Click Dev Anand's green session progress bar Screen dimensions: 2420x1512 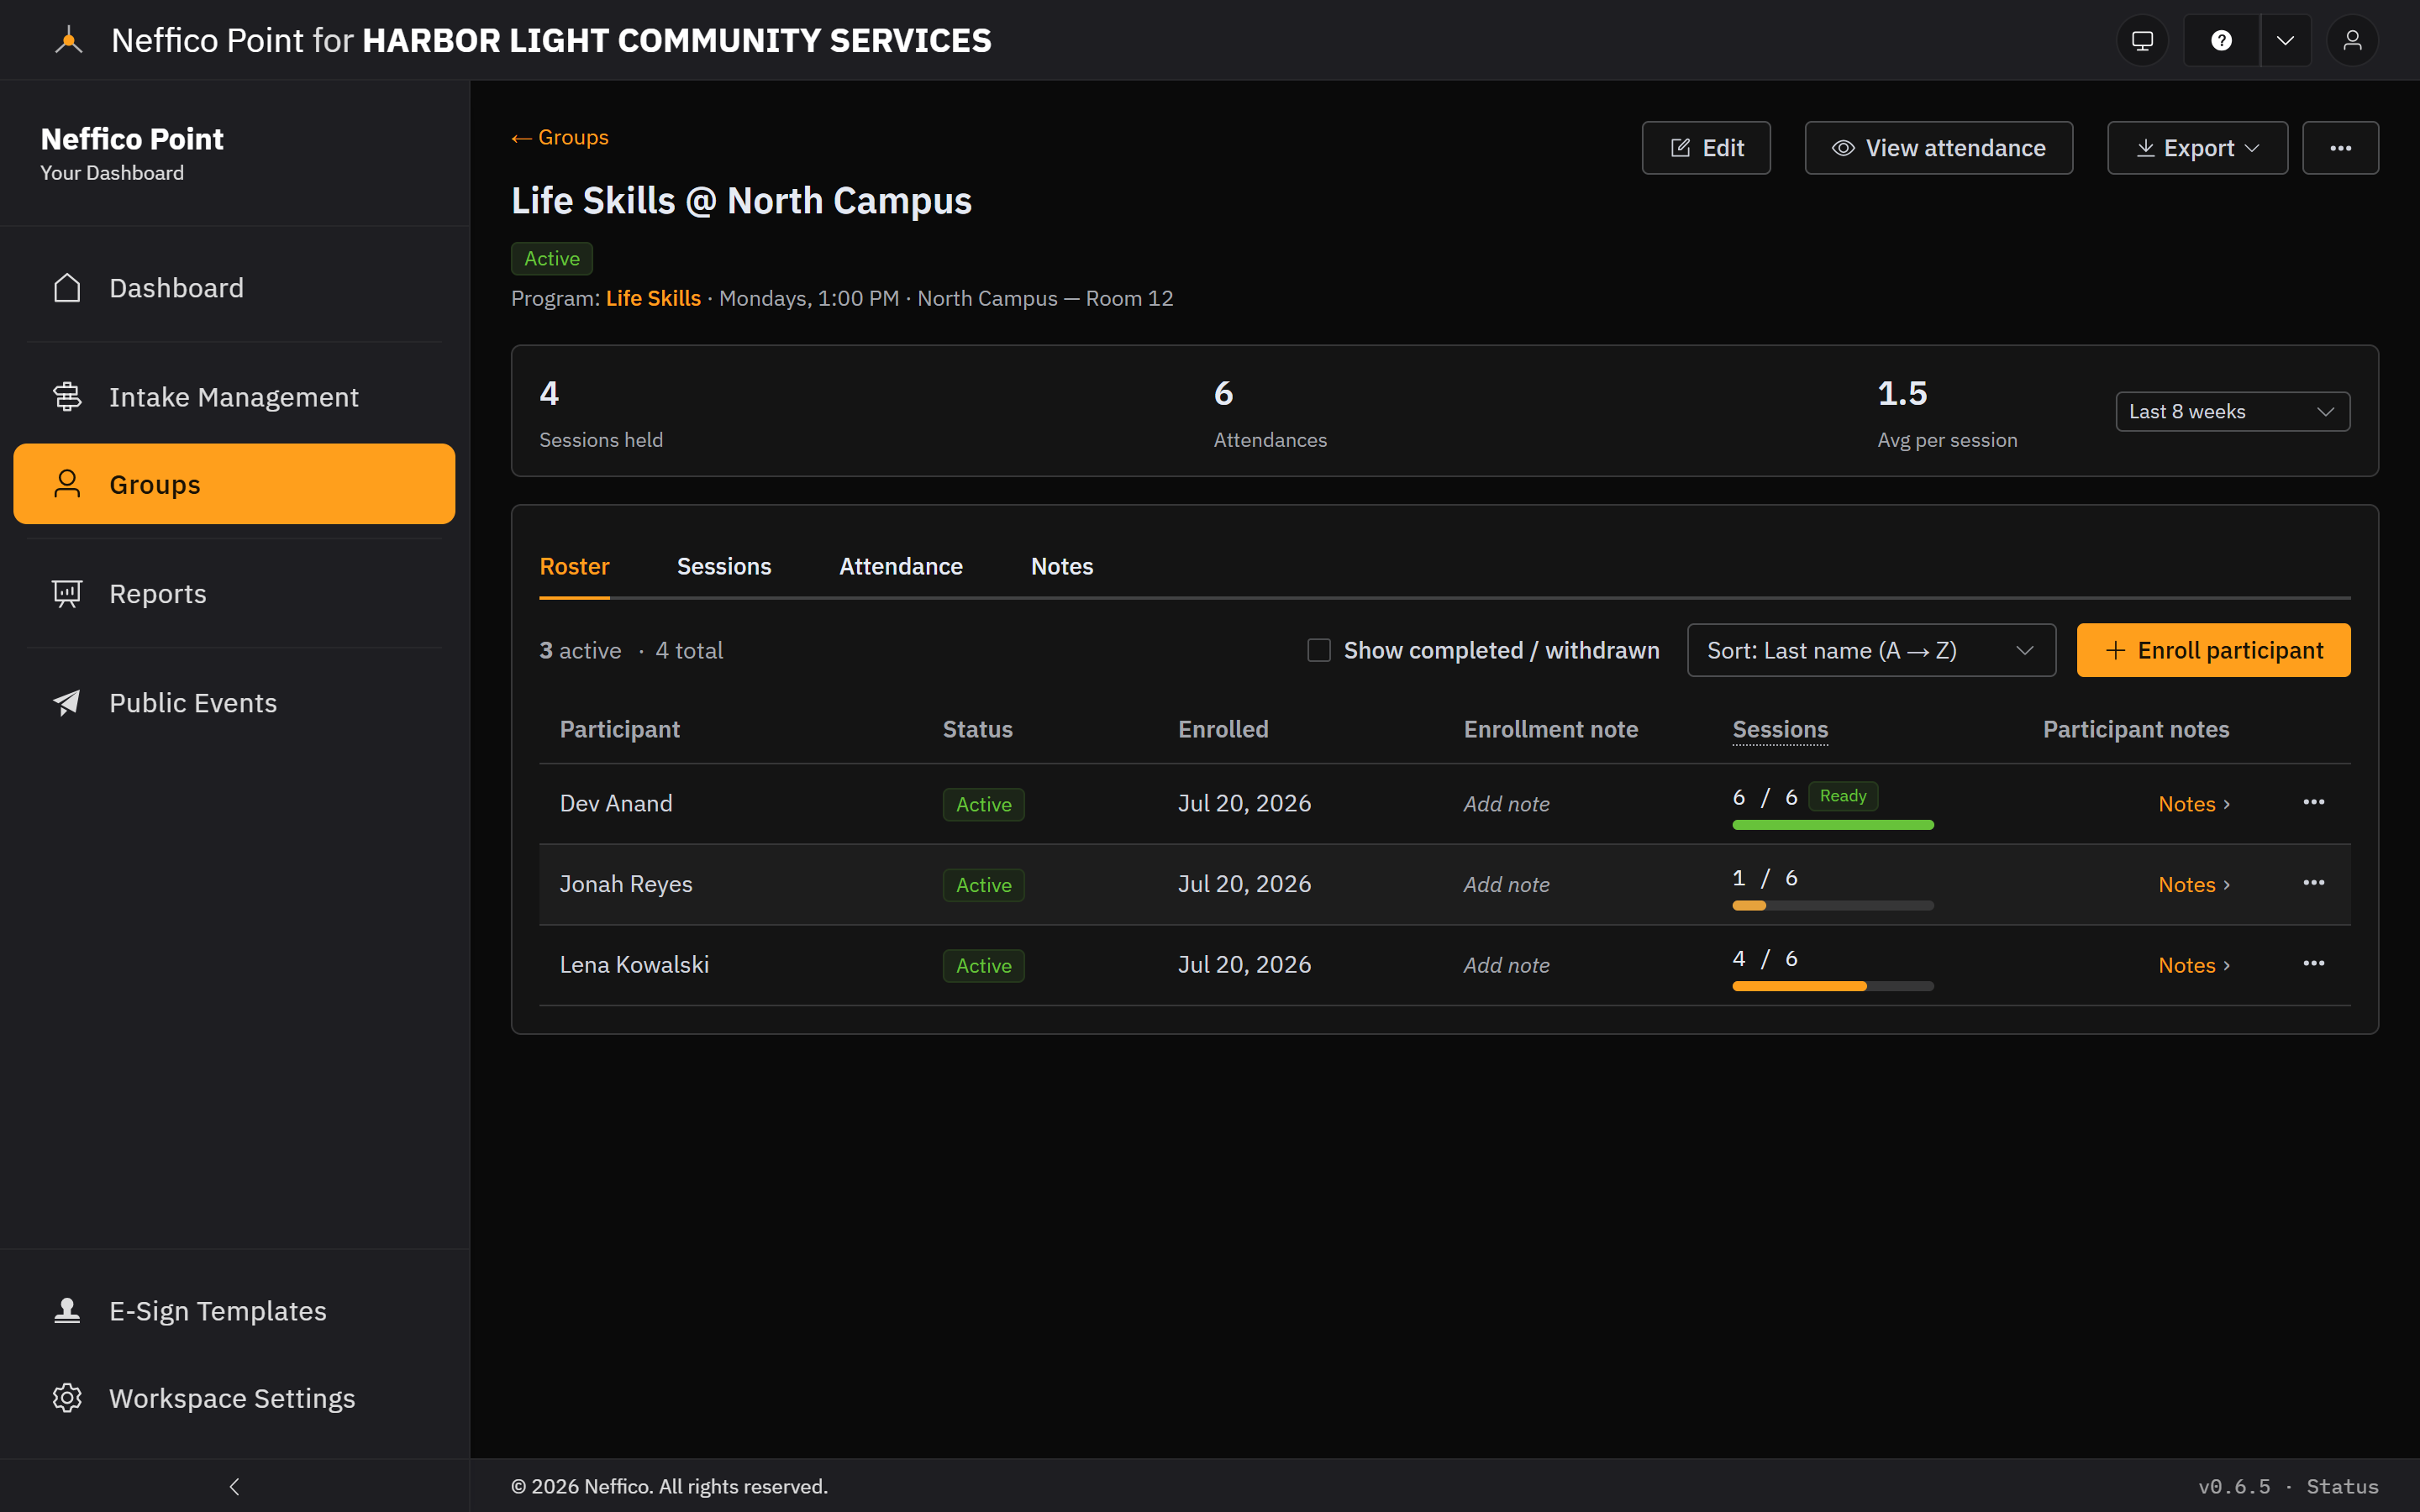click(x=1833, y=825)
